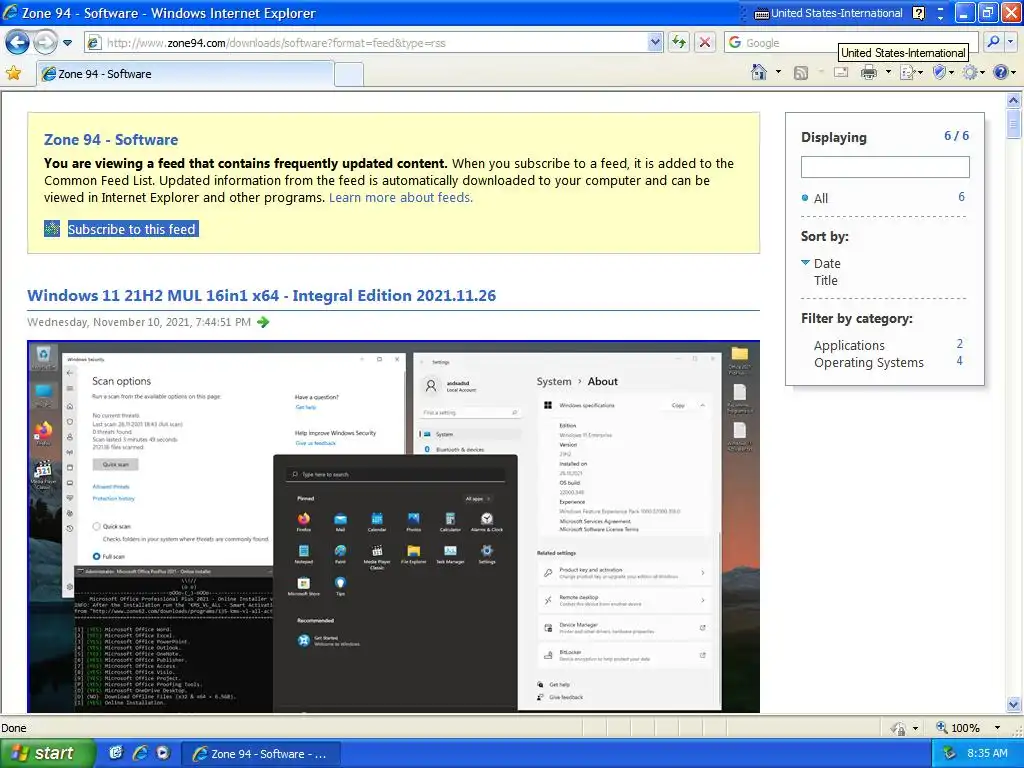
Task: Go back with the Back arrow button
Action: (x=18, y=43)
